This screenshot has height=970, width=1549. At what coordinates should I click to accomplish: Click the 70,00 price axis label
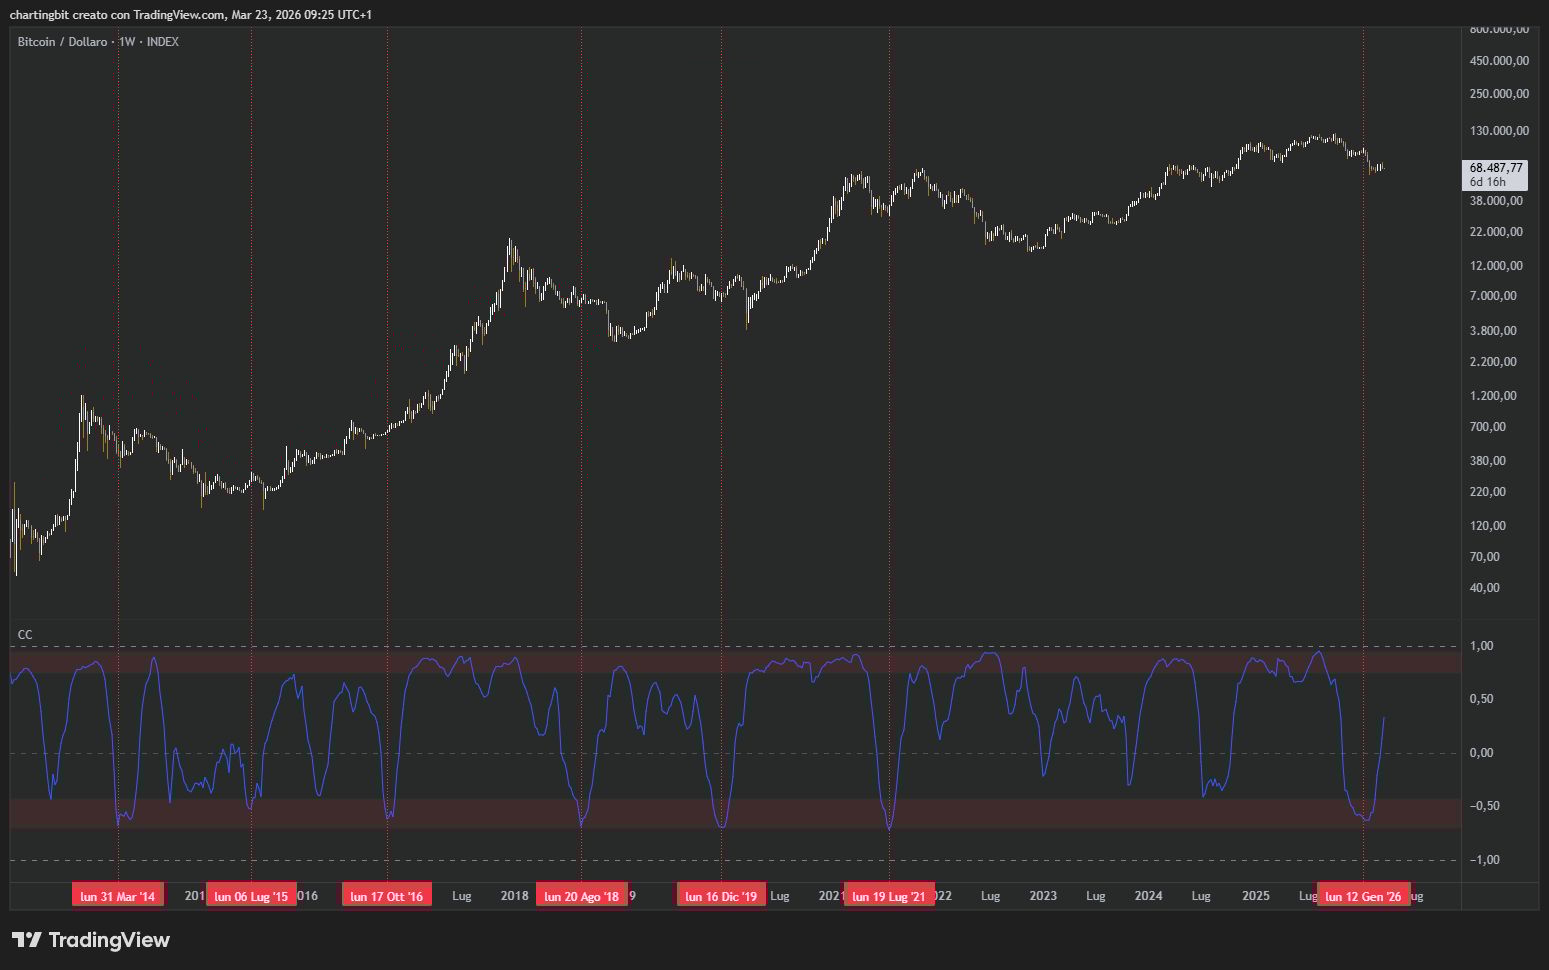tap(1485, 557)
